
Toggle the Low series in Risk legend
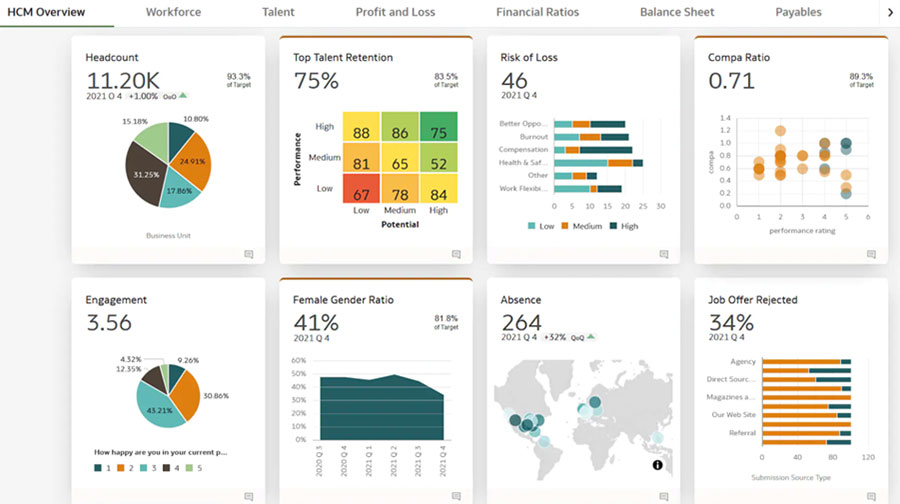[539, 226]
